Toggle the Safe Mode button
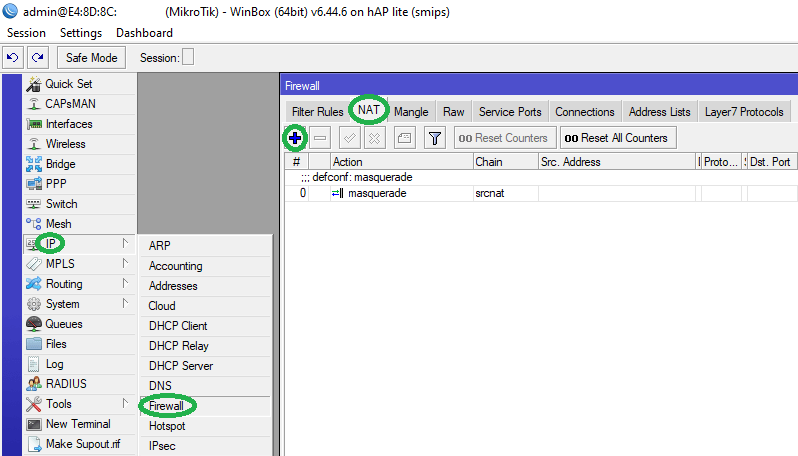The height and width of the screenshot is (456, 798). click(x=92, y=58)
